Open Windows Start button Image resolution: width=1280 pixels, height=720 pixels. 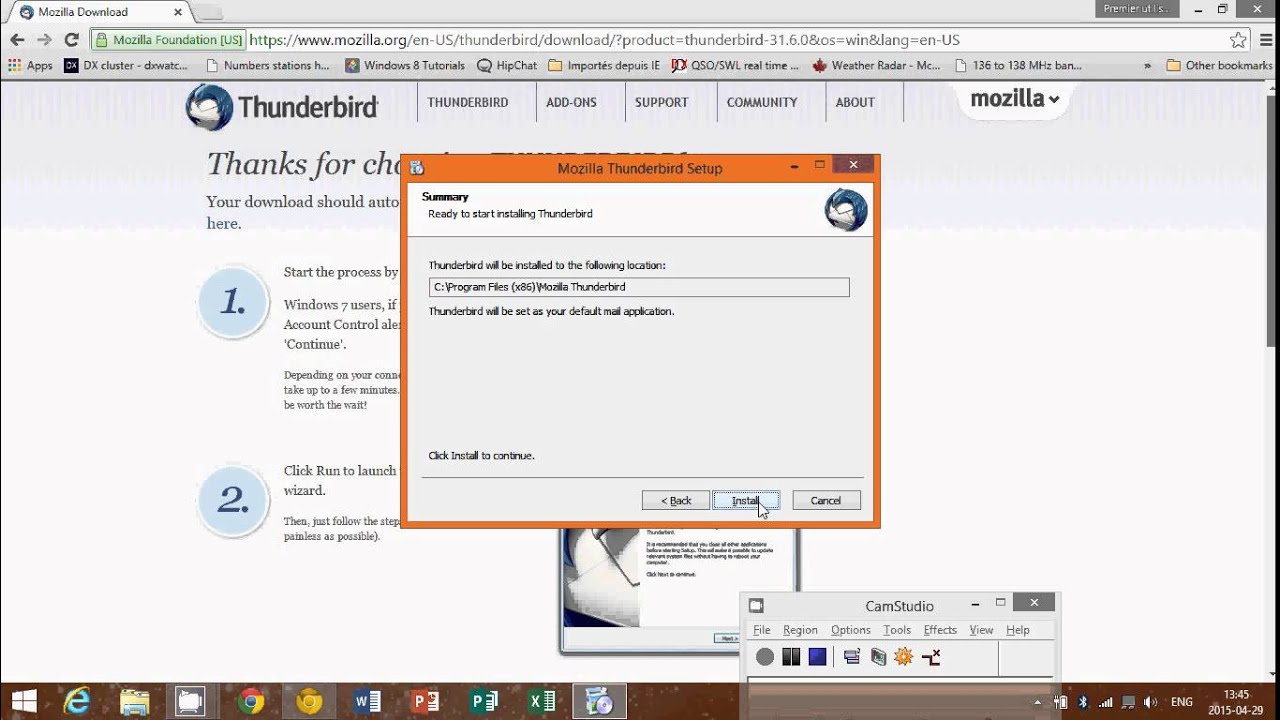tap(23, 702)
